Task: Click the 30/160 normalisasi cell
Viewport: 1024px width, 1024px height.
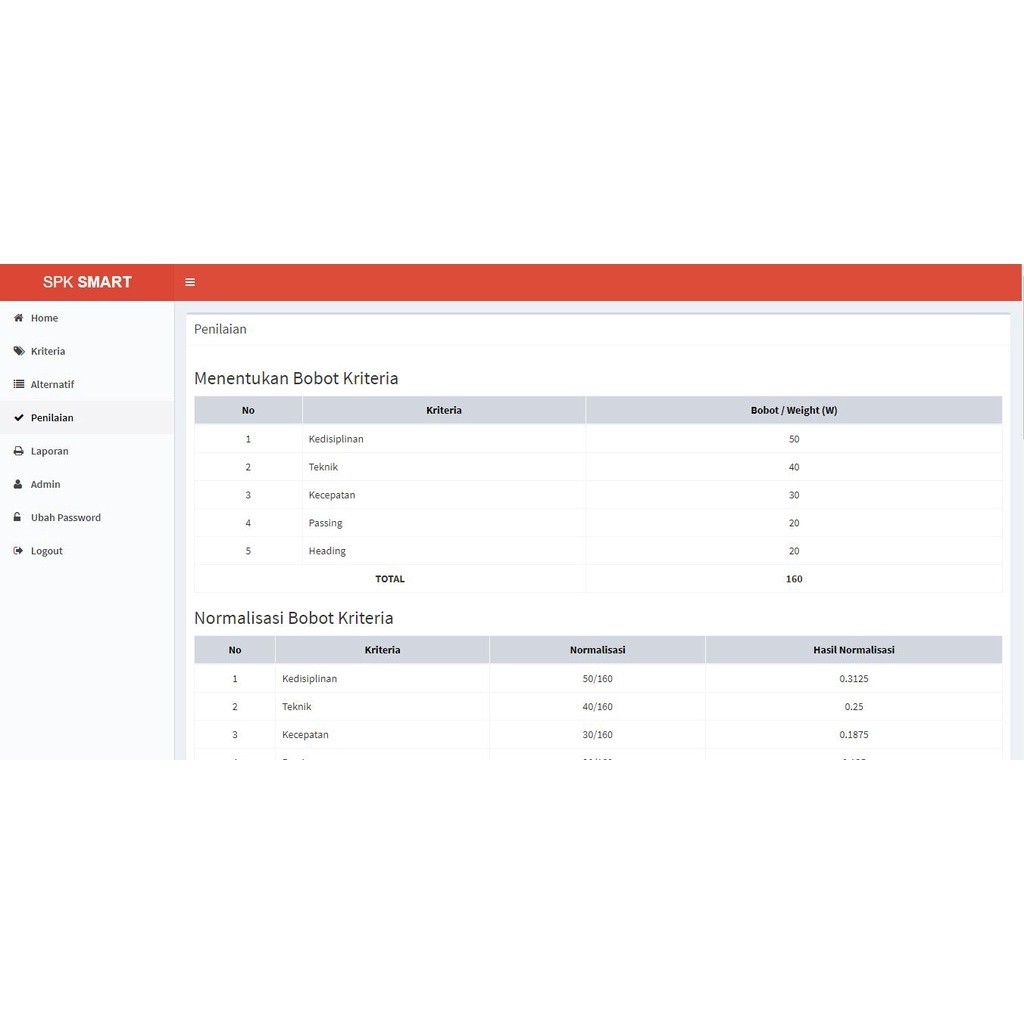Action: pyautogui.click(x=597, y=735)
